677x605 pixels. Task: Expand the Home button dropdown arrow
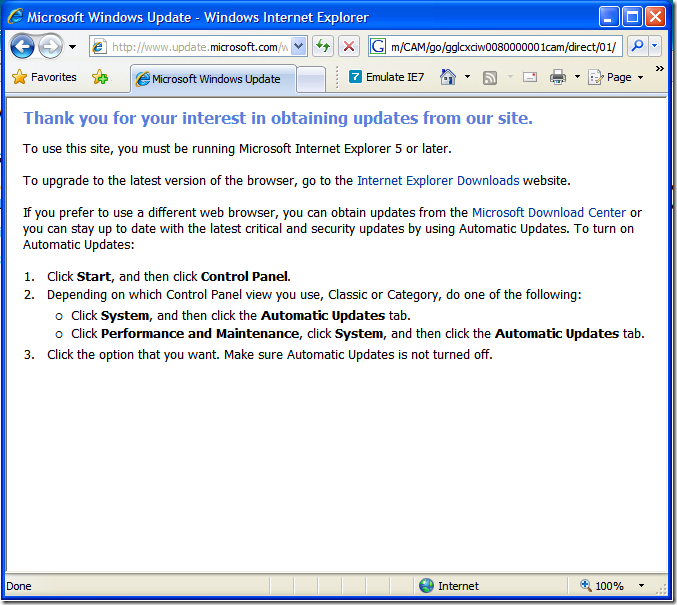coord(467,77)
